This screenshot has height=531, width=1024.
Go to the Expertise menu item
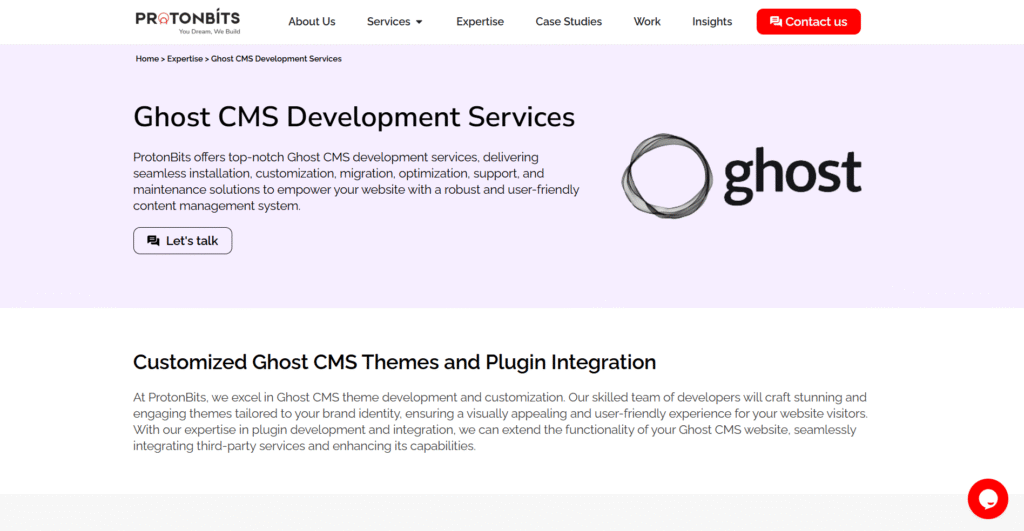(x=480, y=22)
